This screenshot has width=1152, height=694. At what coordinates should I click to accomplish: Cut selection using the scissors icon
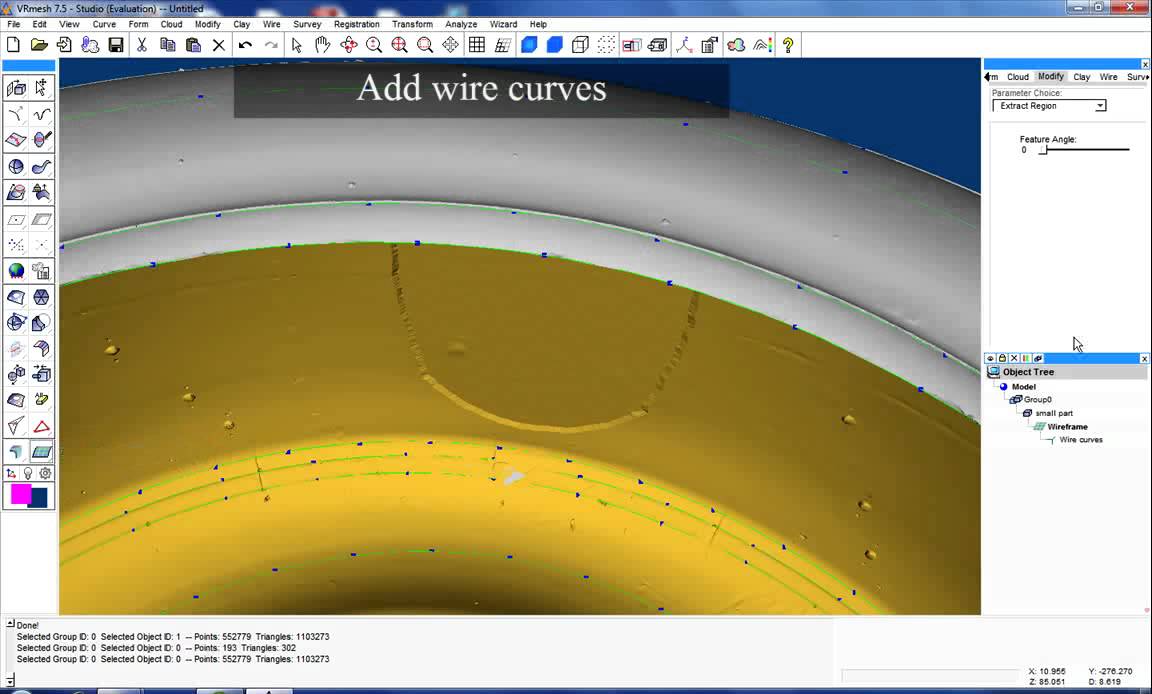point(142,45)
